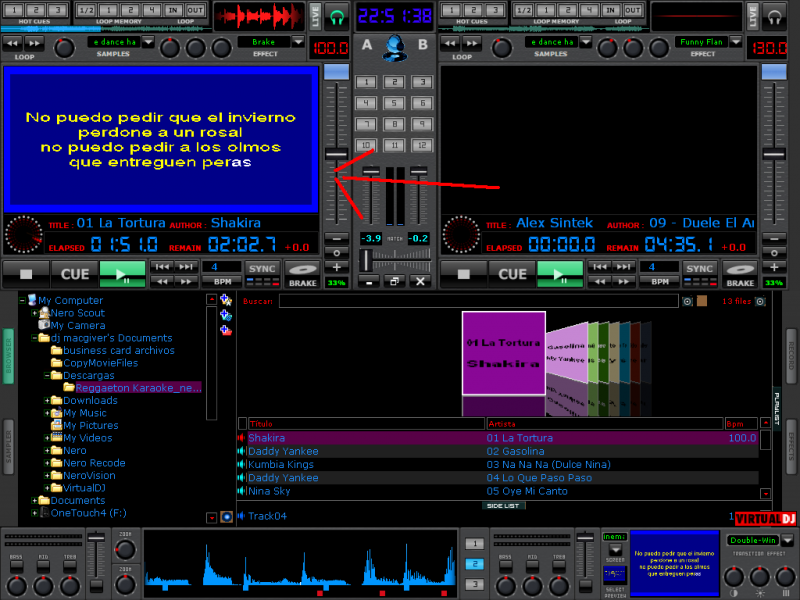The width and height of the screenshot is (800, 600).
Task: Open deck A samples dropdown
Action: point(148,41)
